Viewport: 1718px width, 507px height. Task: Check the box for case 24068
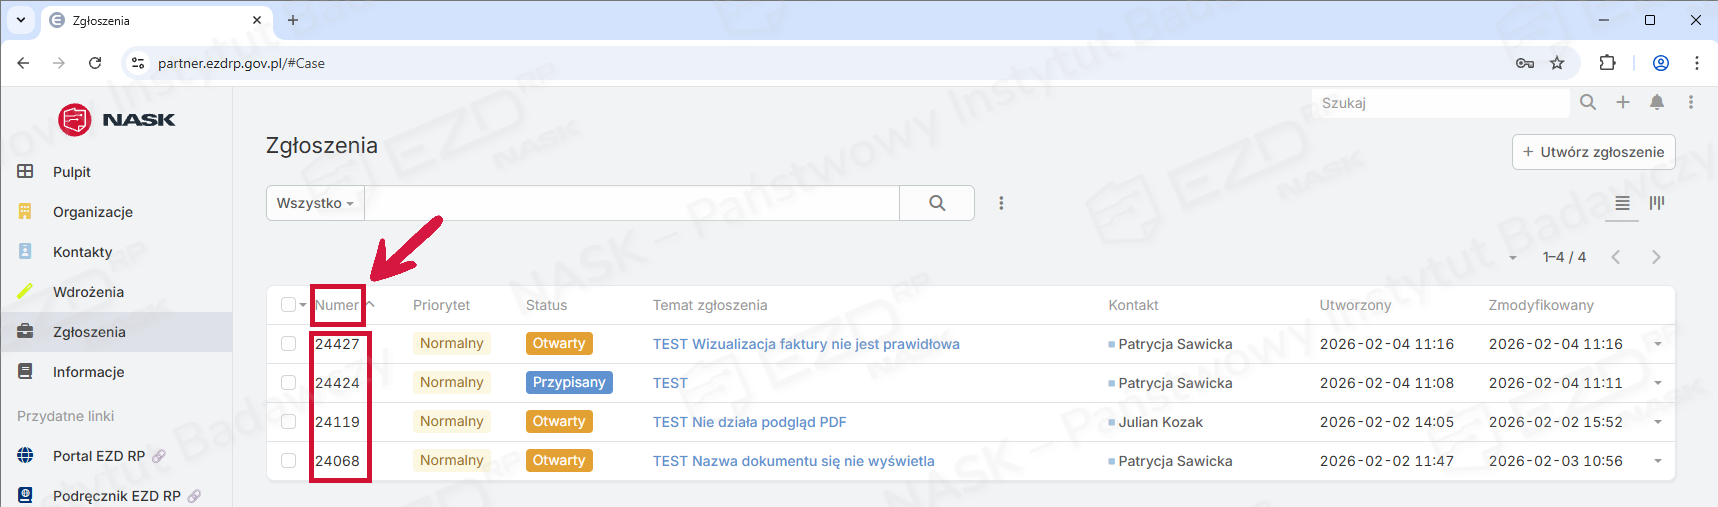[289, 461]
